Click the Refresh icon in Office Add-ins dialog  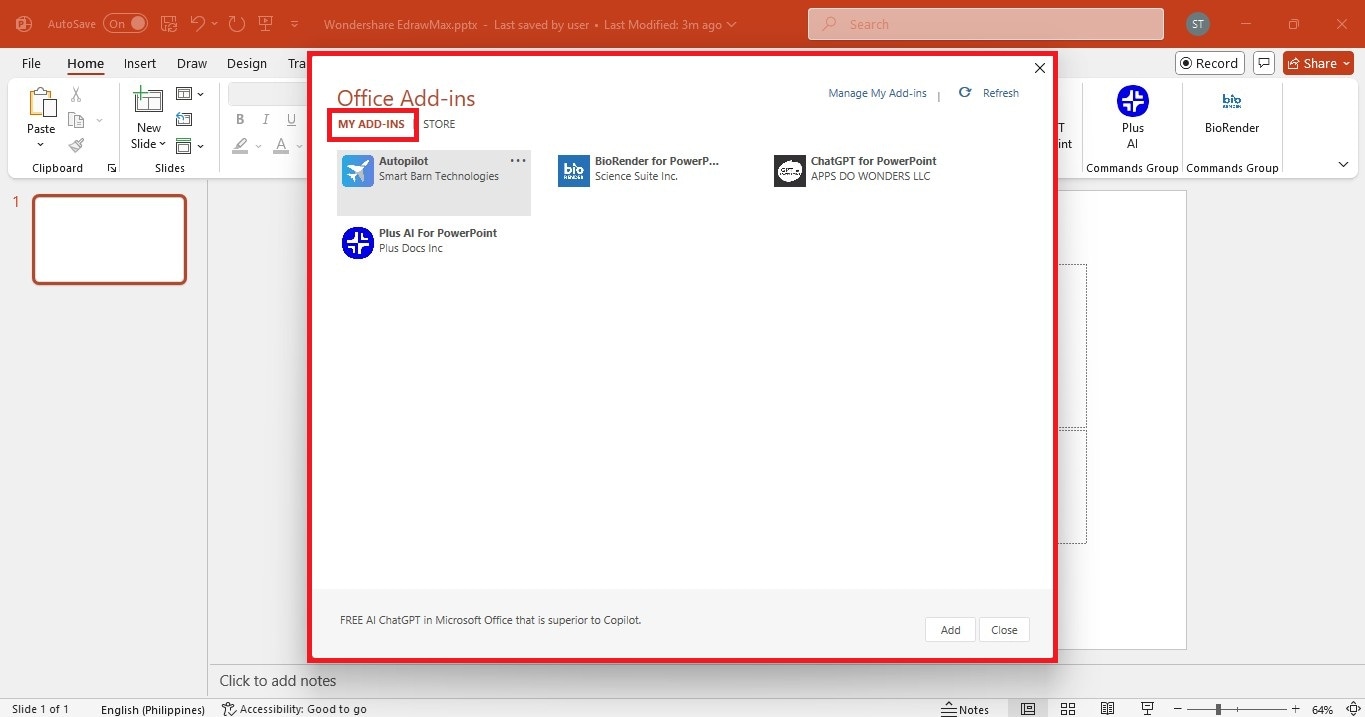click(x=965, y=92)
